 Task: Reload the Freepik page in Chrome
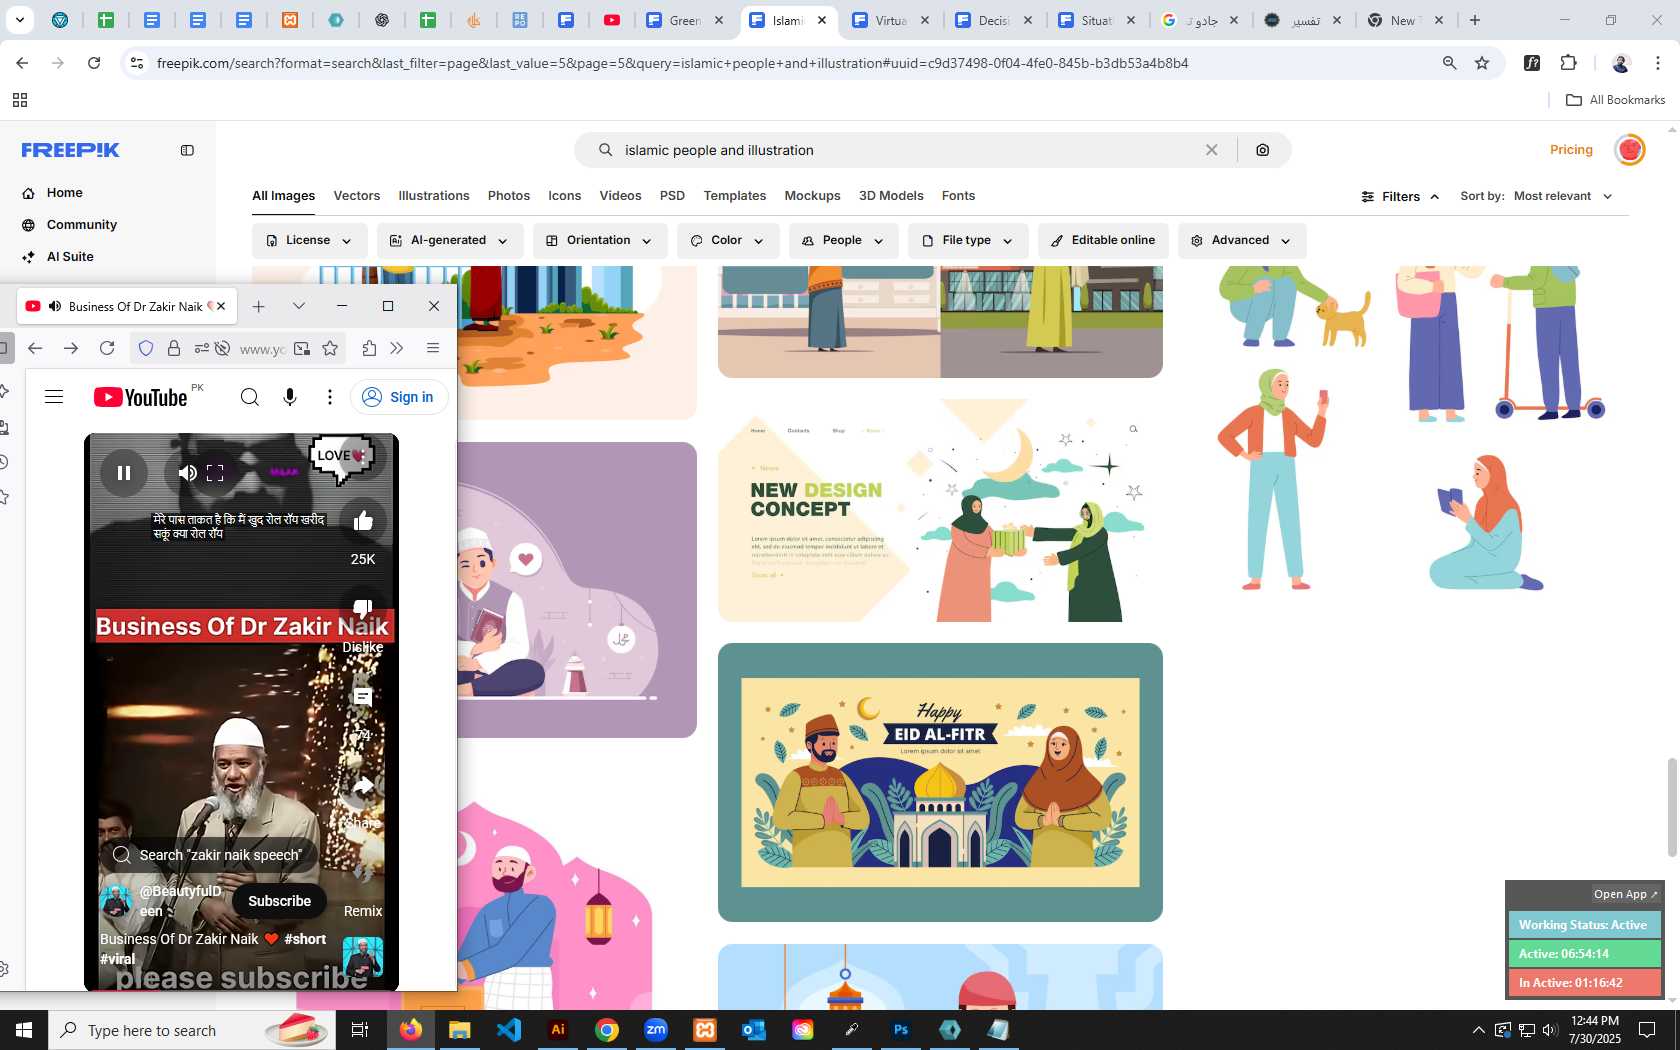tap(94, 63)
